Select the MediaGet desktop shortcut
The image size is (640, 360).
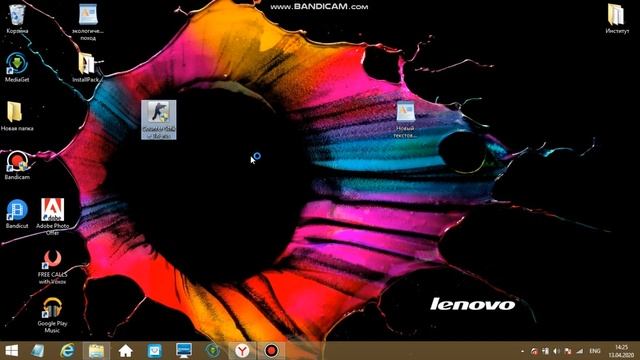(17, 67)
